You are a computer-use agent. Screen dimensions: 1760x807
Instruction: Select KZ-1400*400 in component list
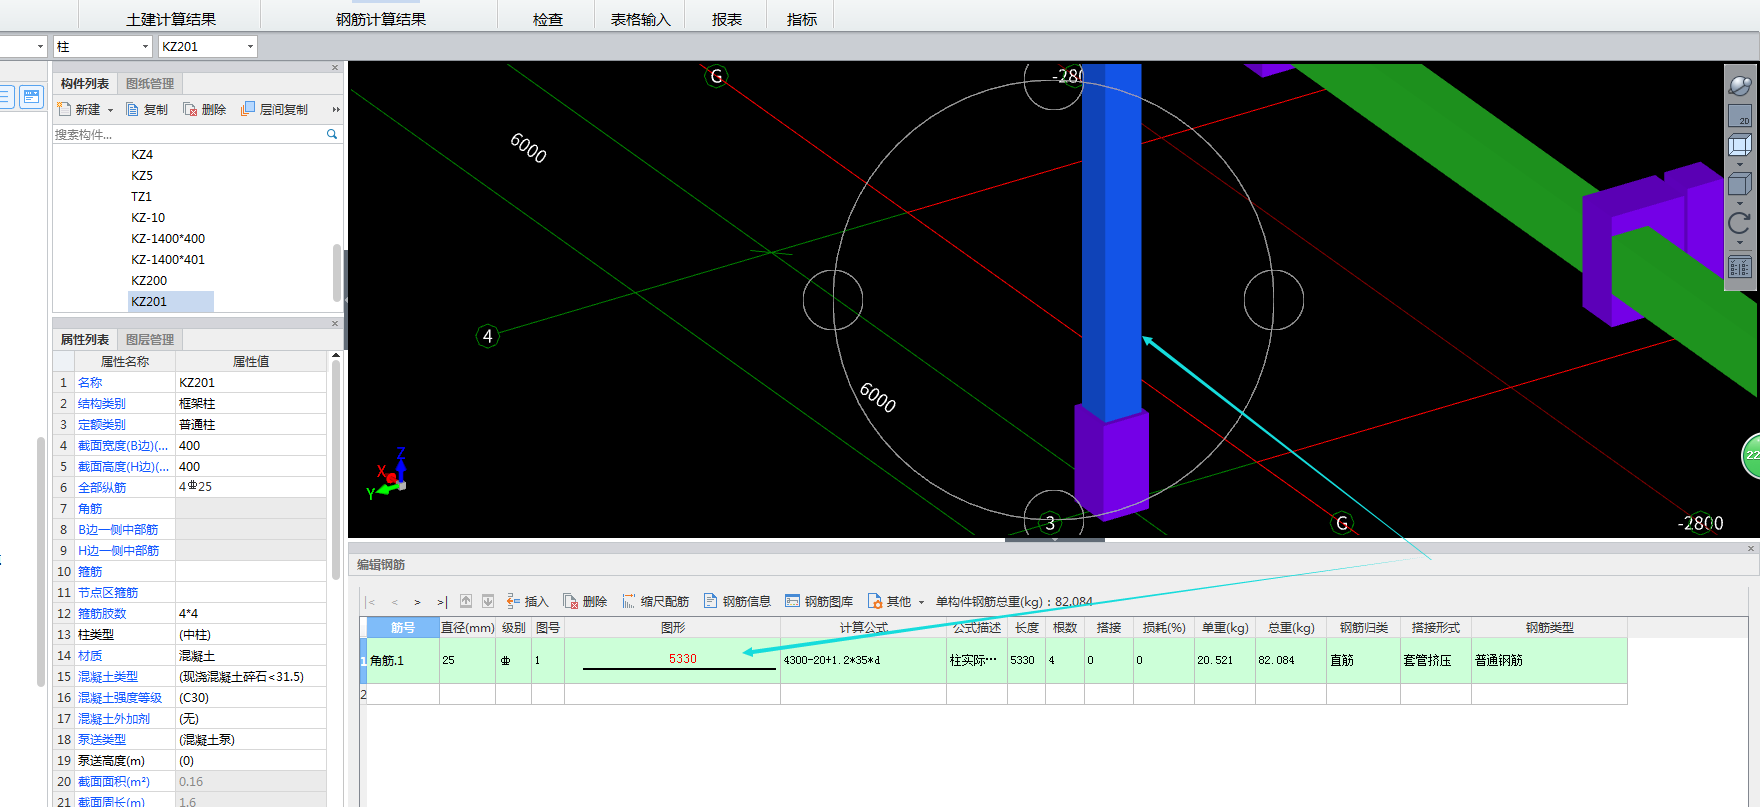coord(168,239)
